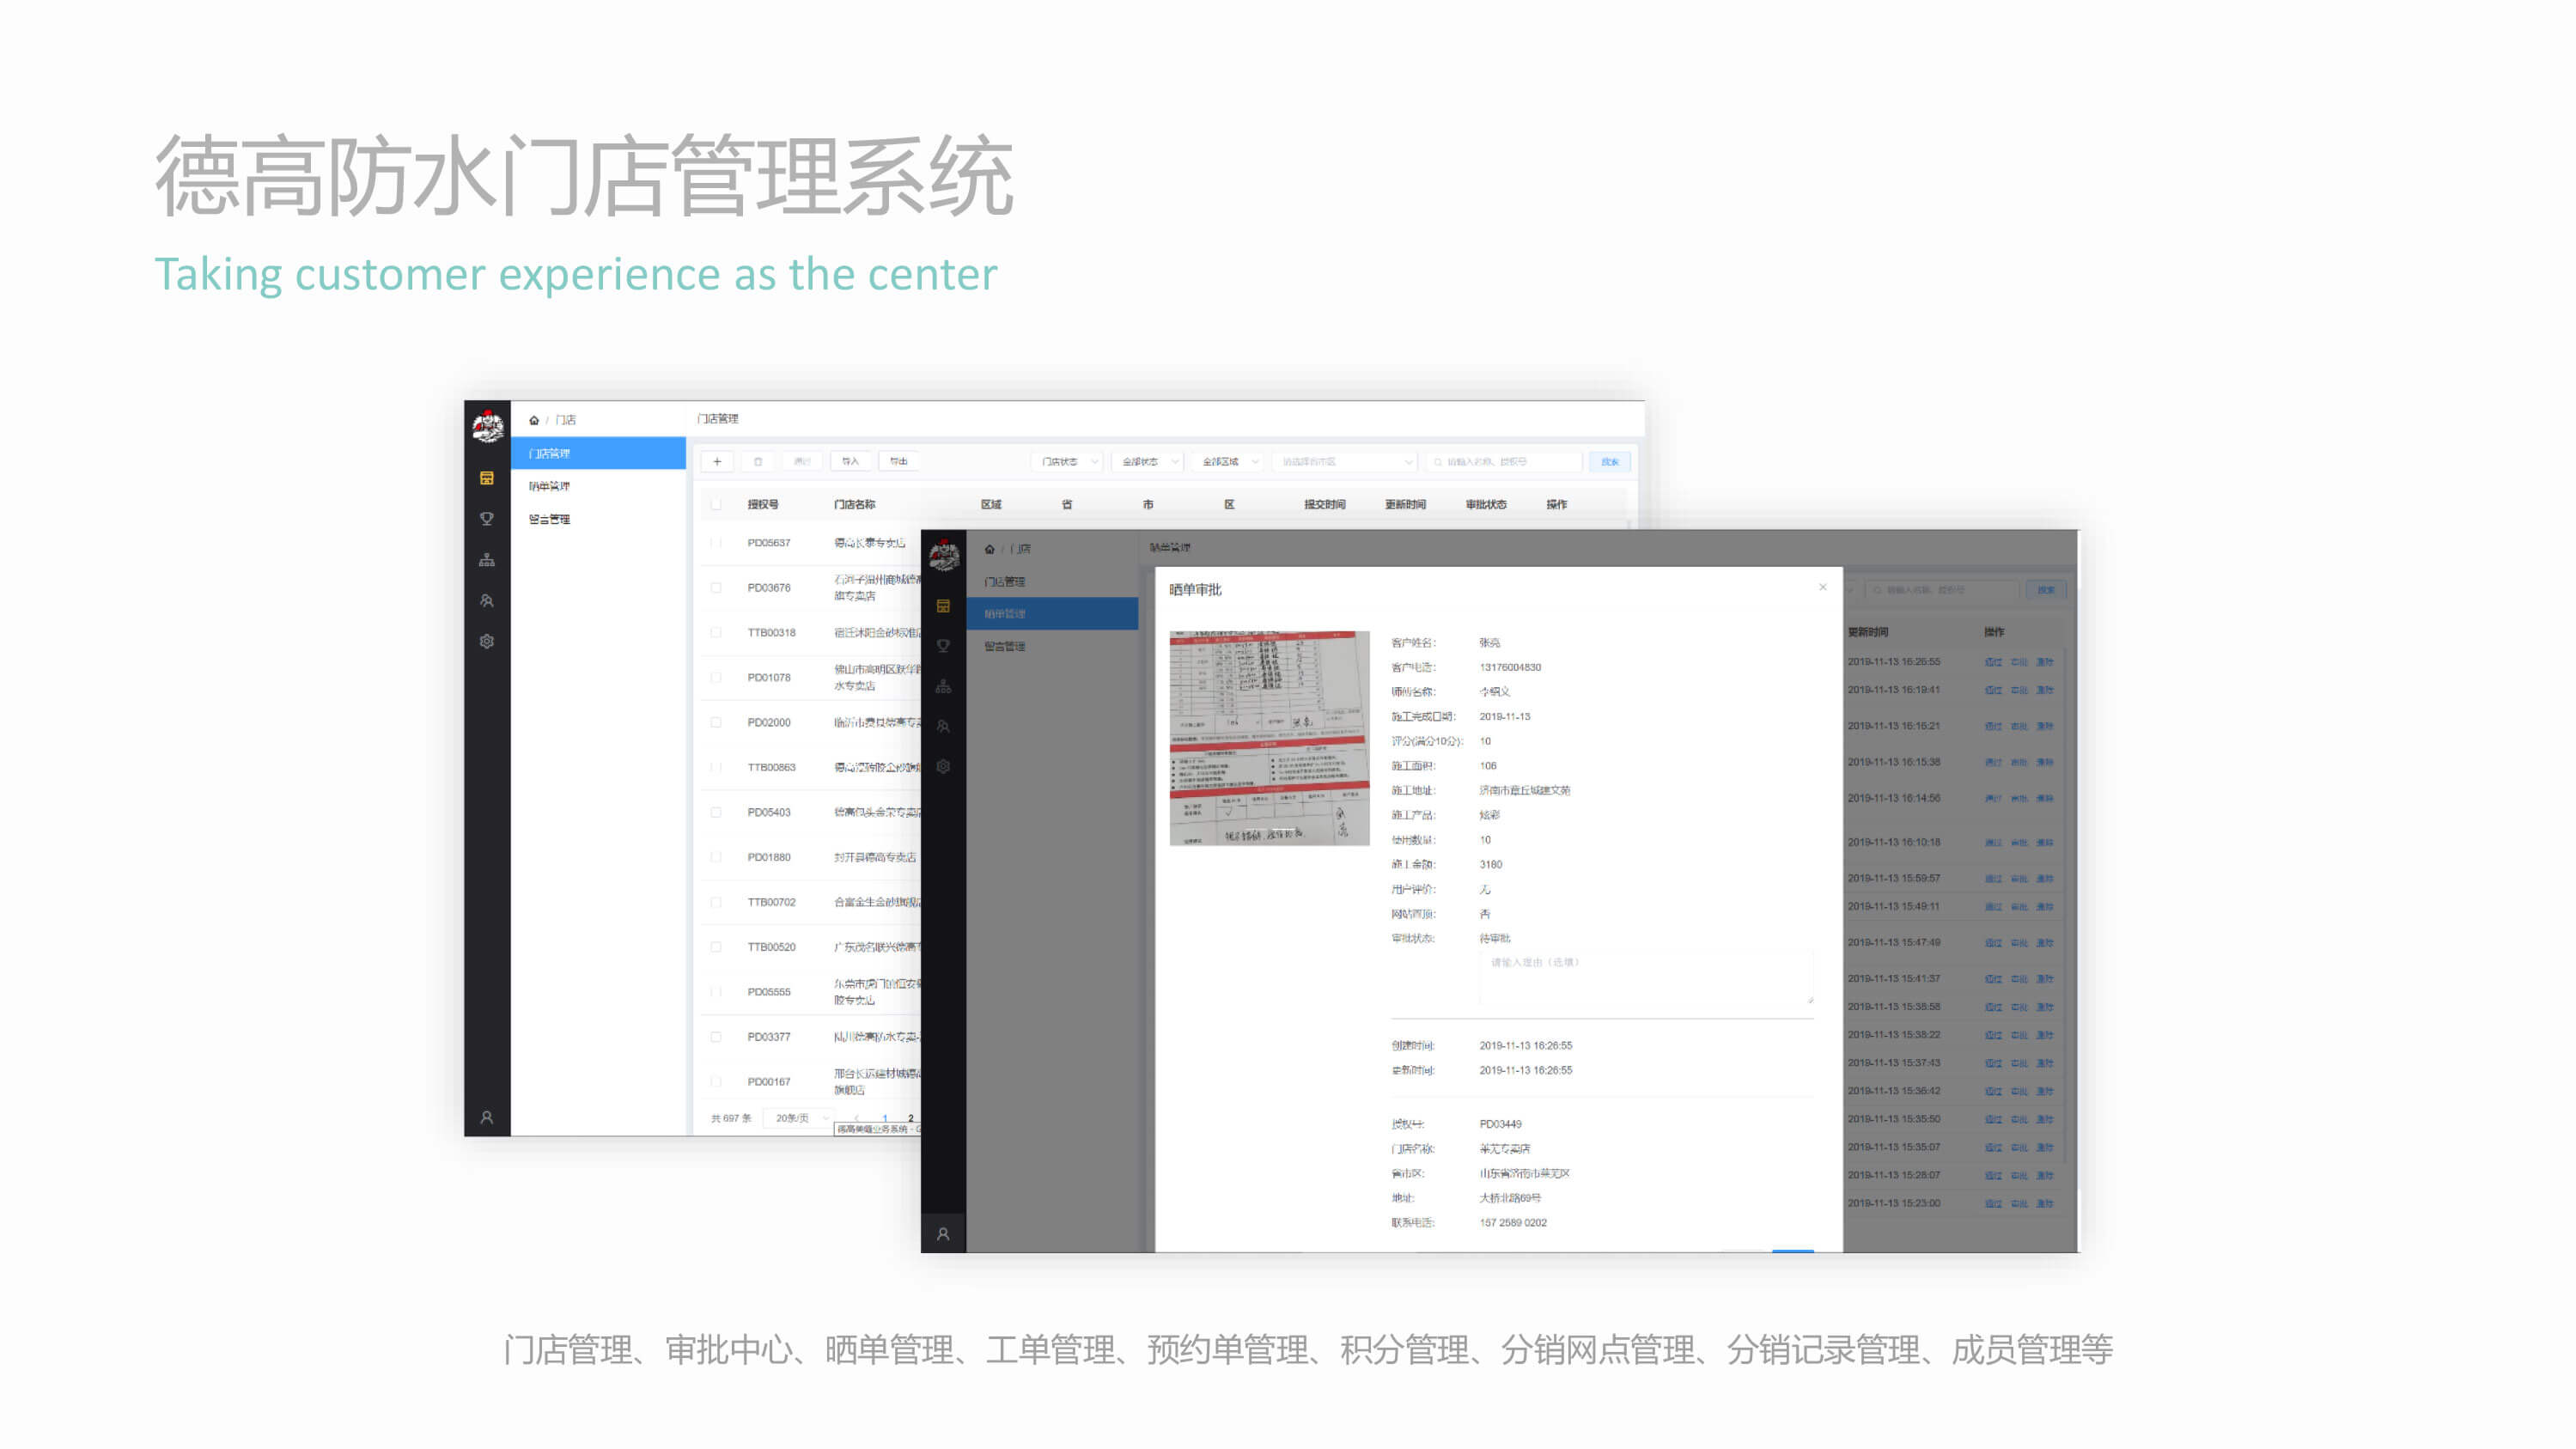
Task: Click the search input in front window
Action: click(x=1941, y=590)
